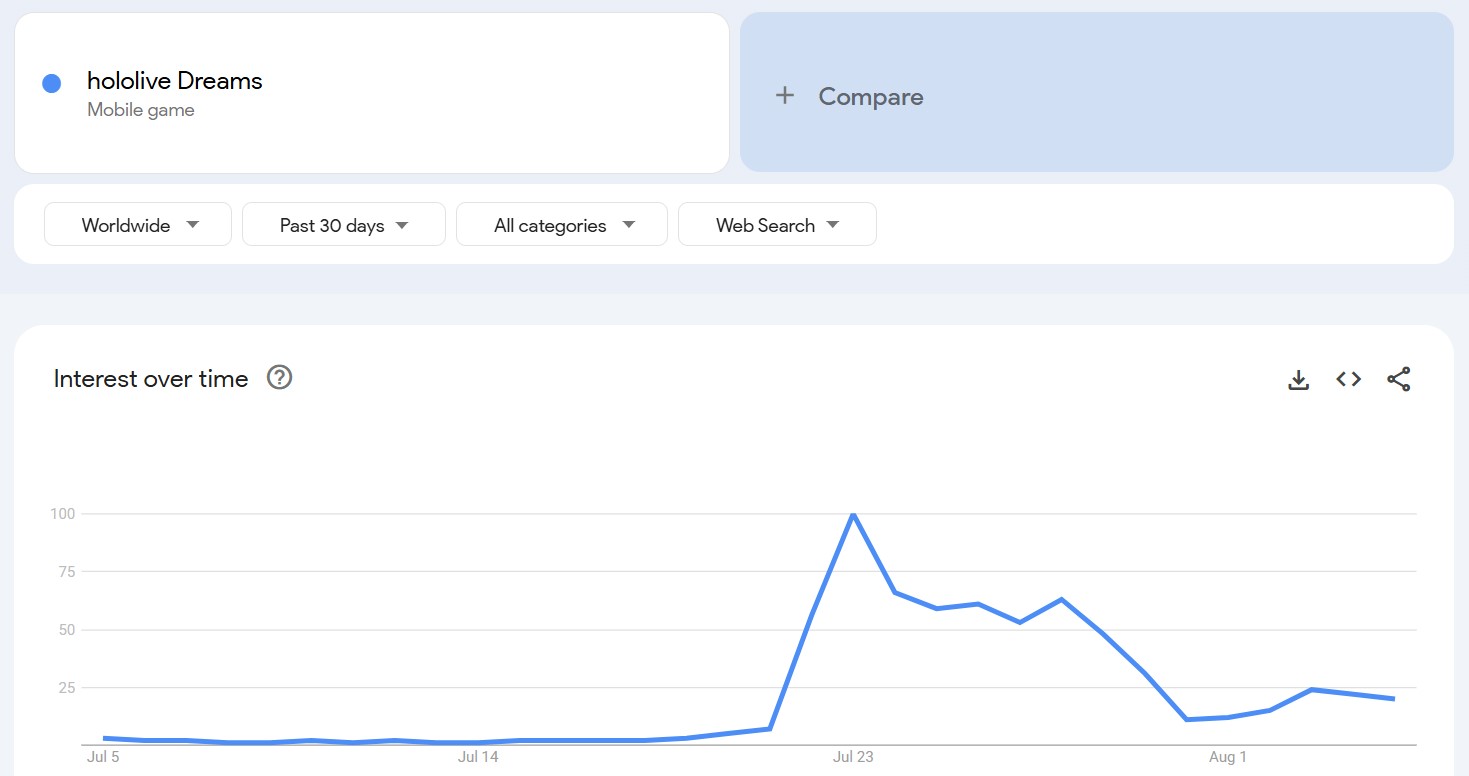Image resolution: width=1469 pixels, height=776 pixels.
Task: Click the 25 value axis label
Action: [67, 688]
